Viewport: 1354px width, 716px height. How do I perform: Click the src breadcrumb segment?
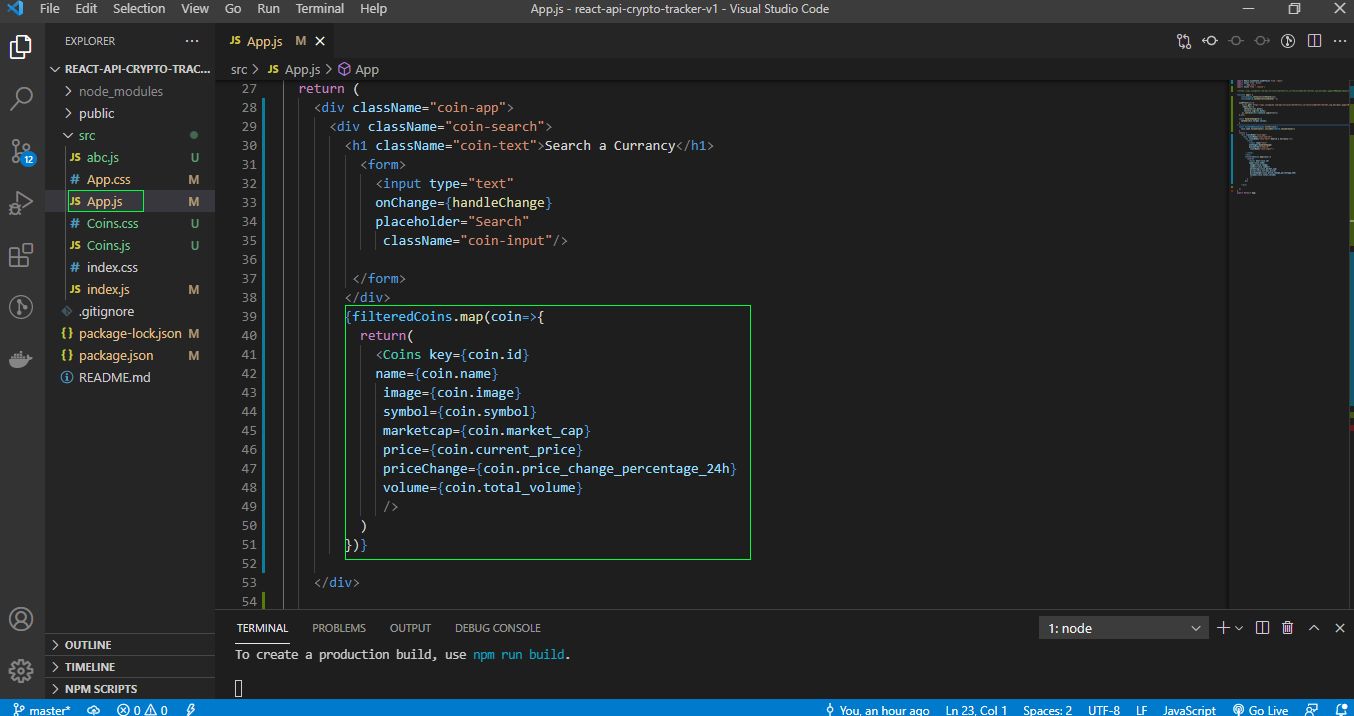pos(239,69)
